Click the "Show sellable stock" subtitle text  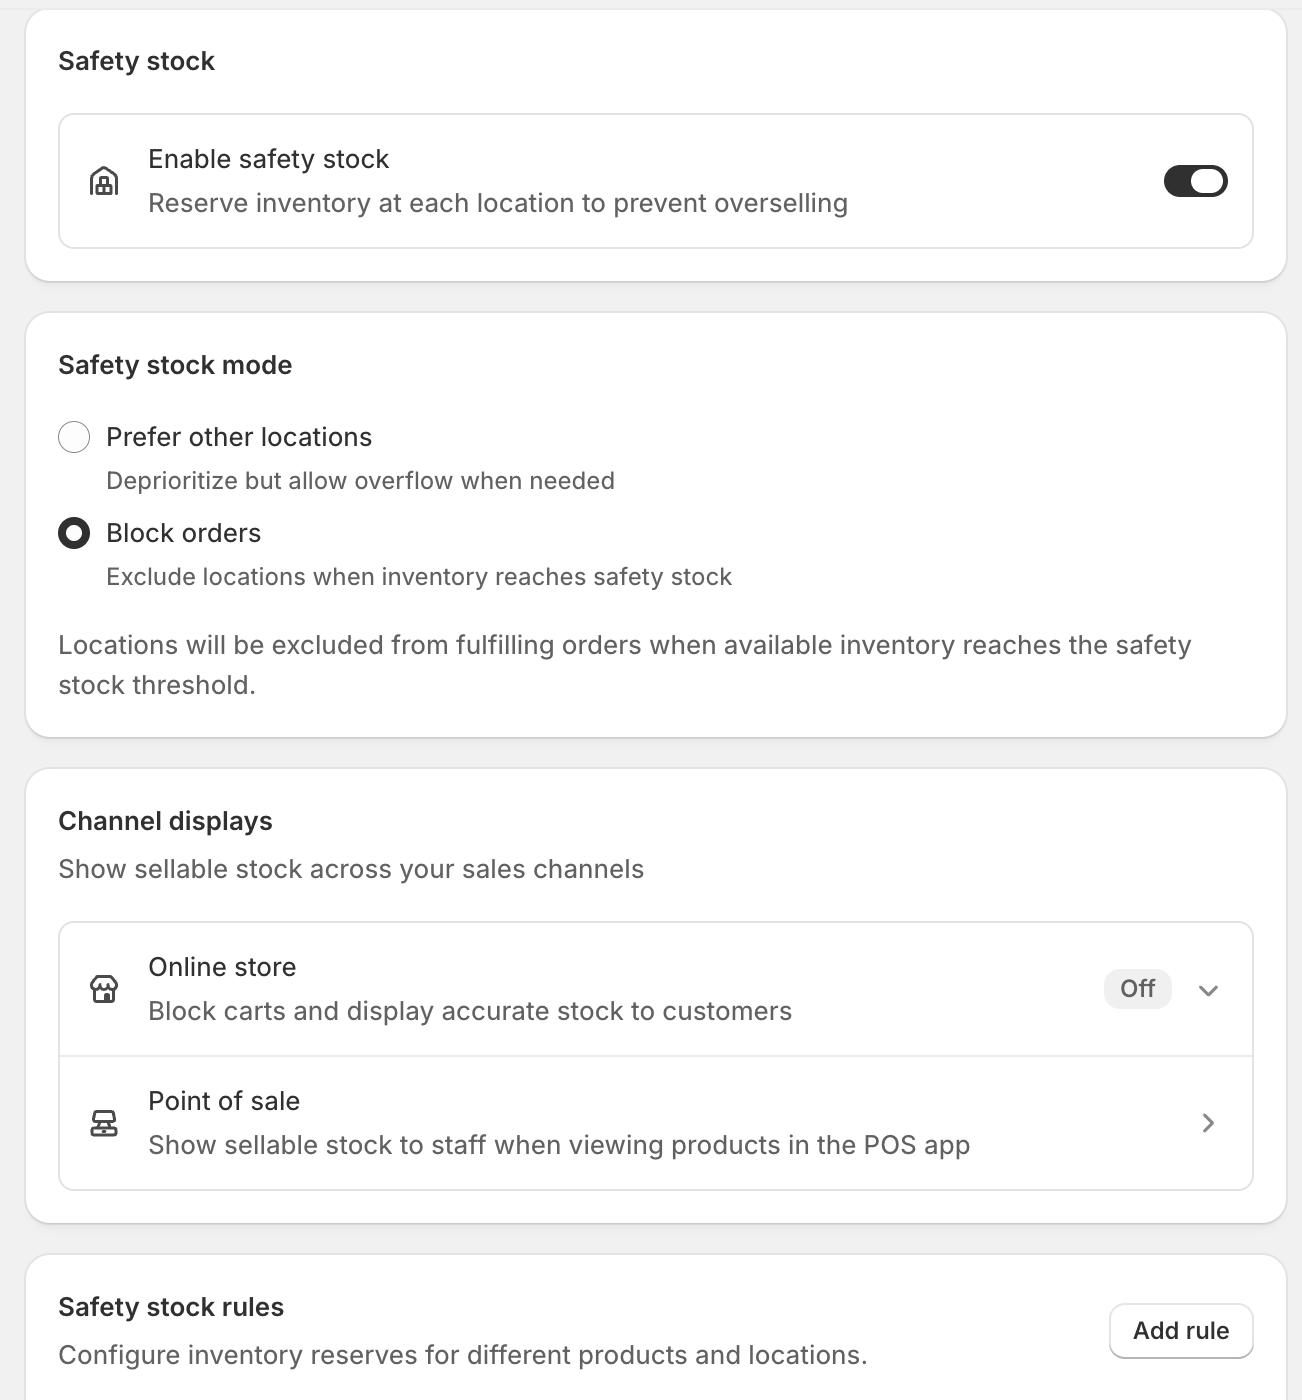point(351,868)
